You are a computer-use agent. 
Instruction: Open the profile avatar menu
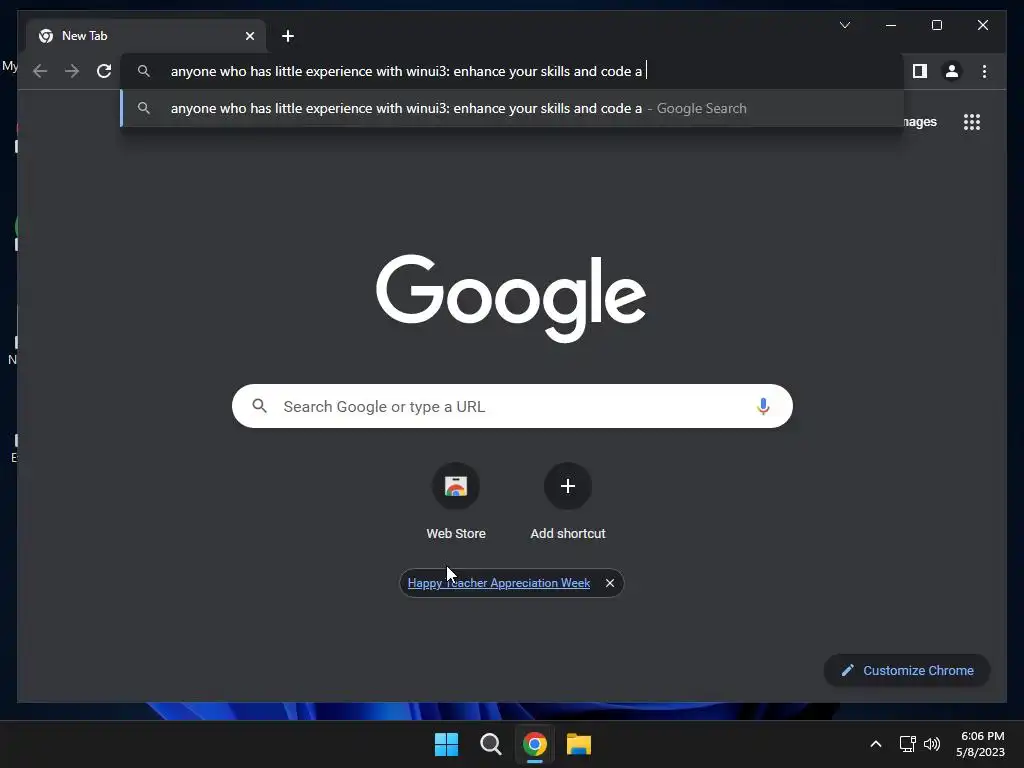[952, 71]
